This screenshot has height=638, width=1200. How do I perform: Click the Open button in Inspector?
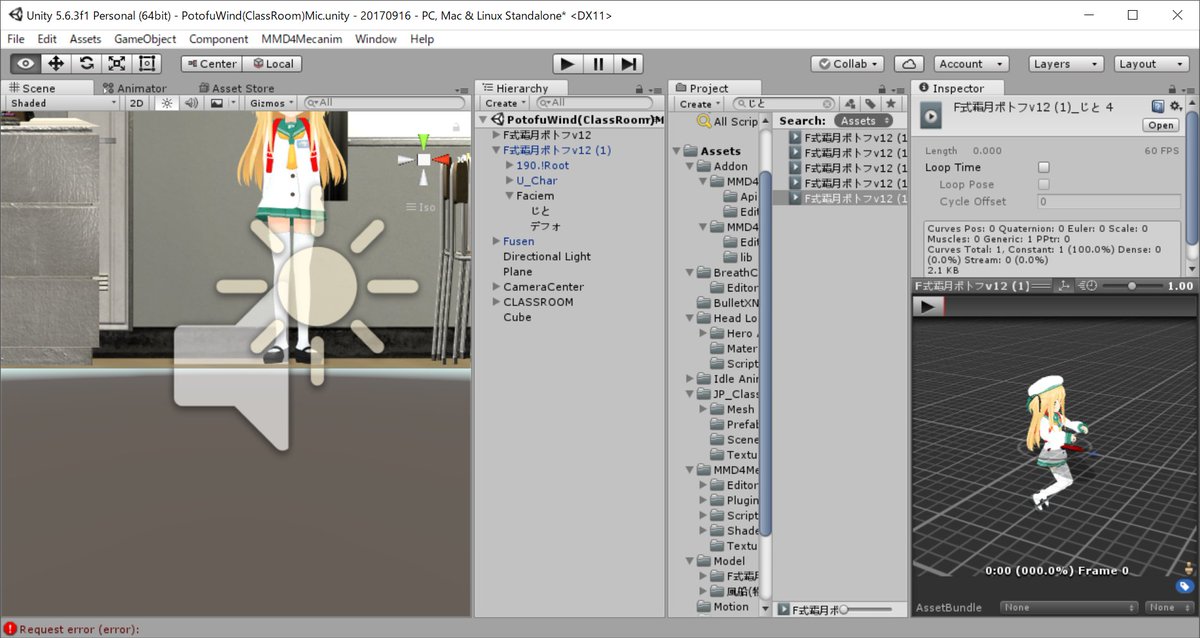click(1161, 125)
